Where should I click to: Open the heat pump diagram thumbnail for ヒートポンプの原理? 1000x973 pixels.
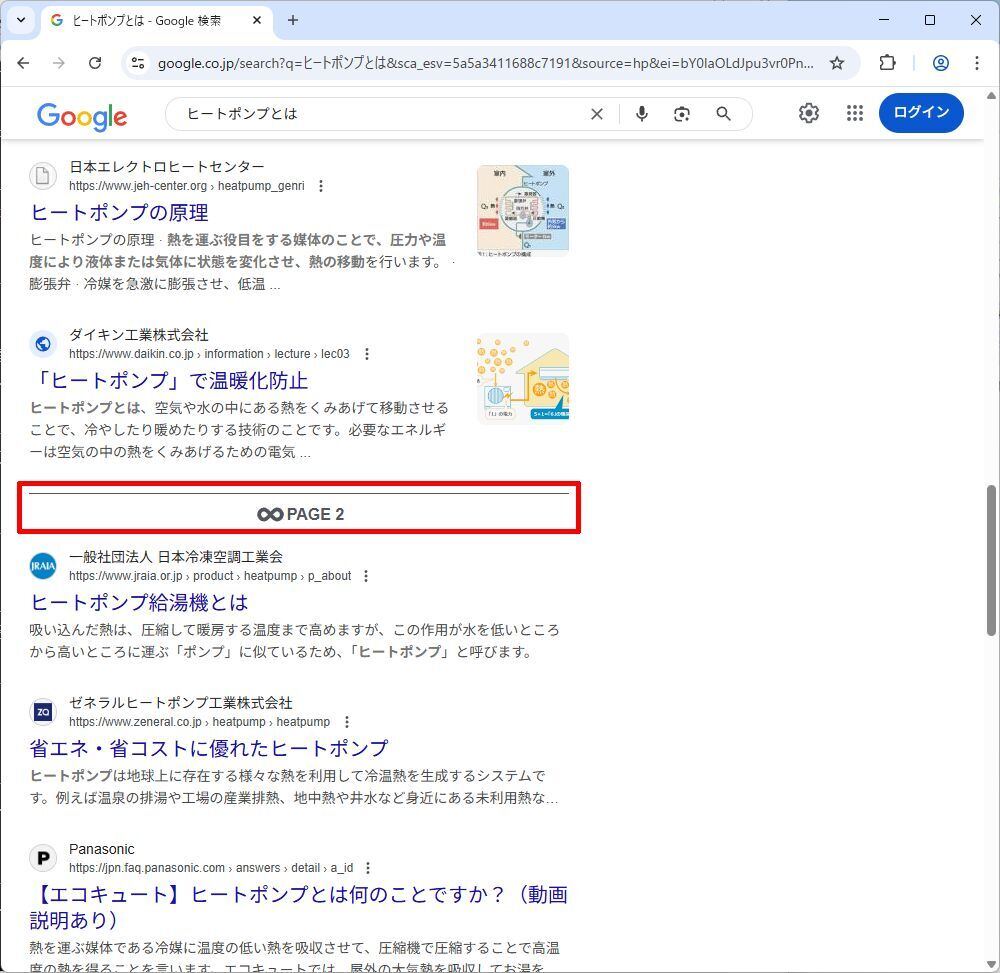point(523,211)
